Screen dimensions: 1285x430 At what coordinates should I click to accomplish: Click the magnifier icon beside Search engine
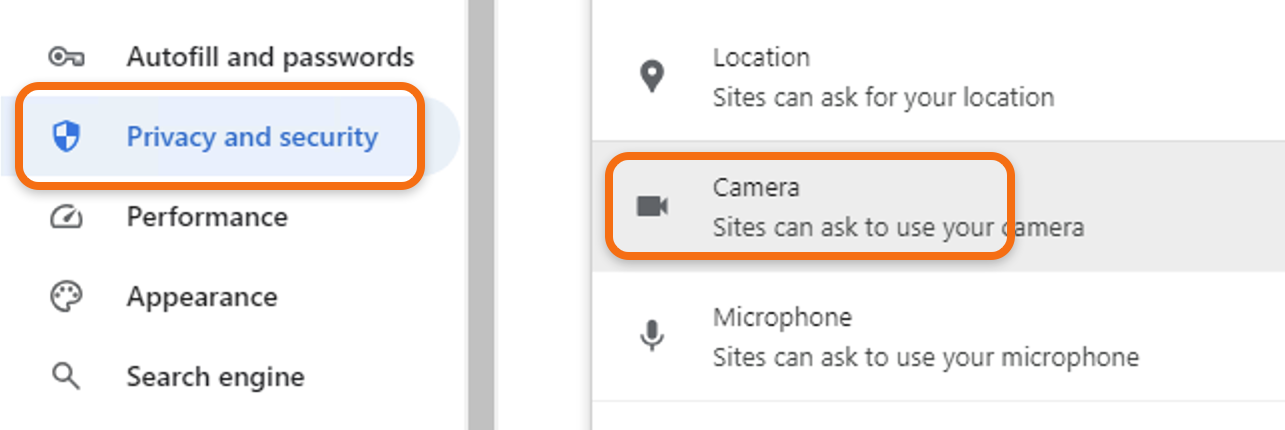coord(66,377)
